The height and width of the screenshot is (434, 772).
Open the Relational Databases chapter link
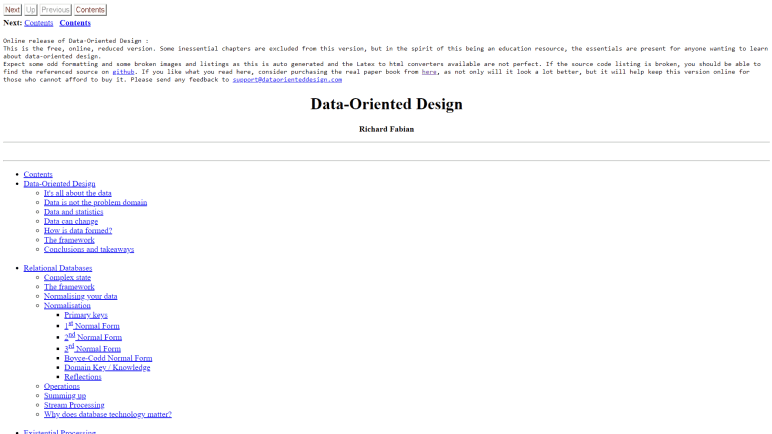pos(57,268)
